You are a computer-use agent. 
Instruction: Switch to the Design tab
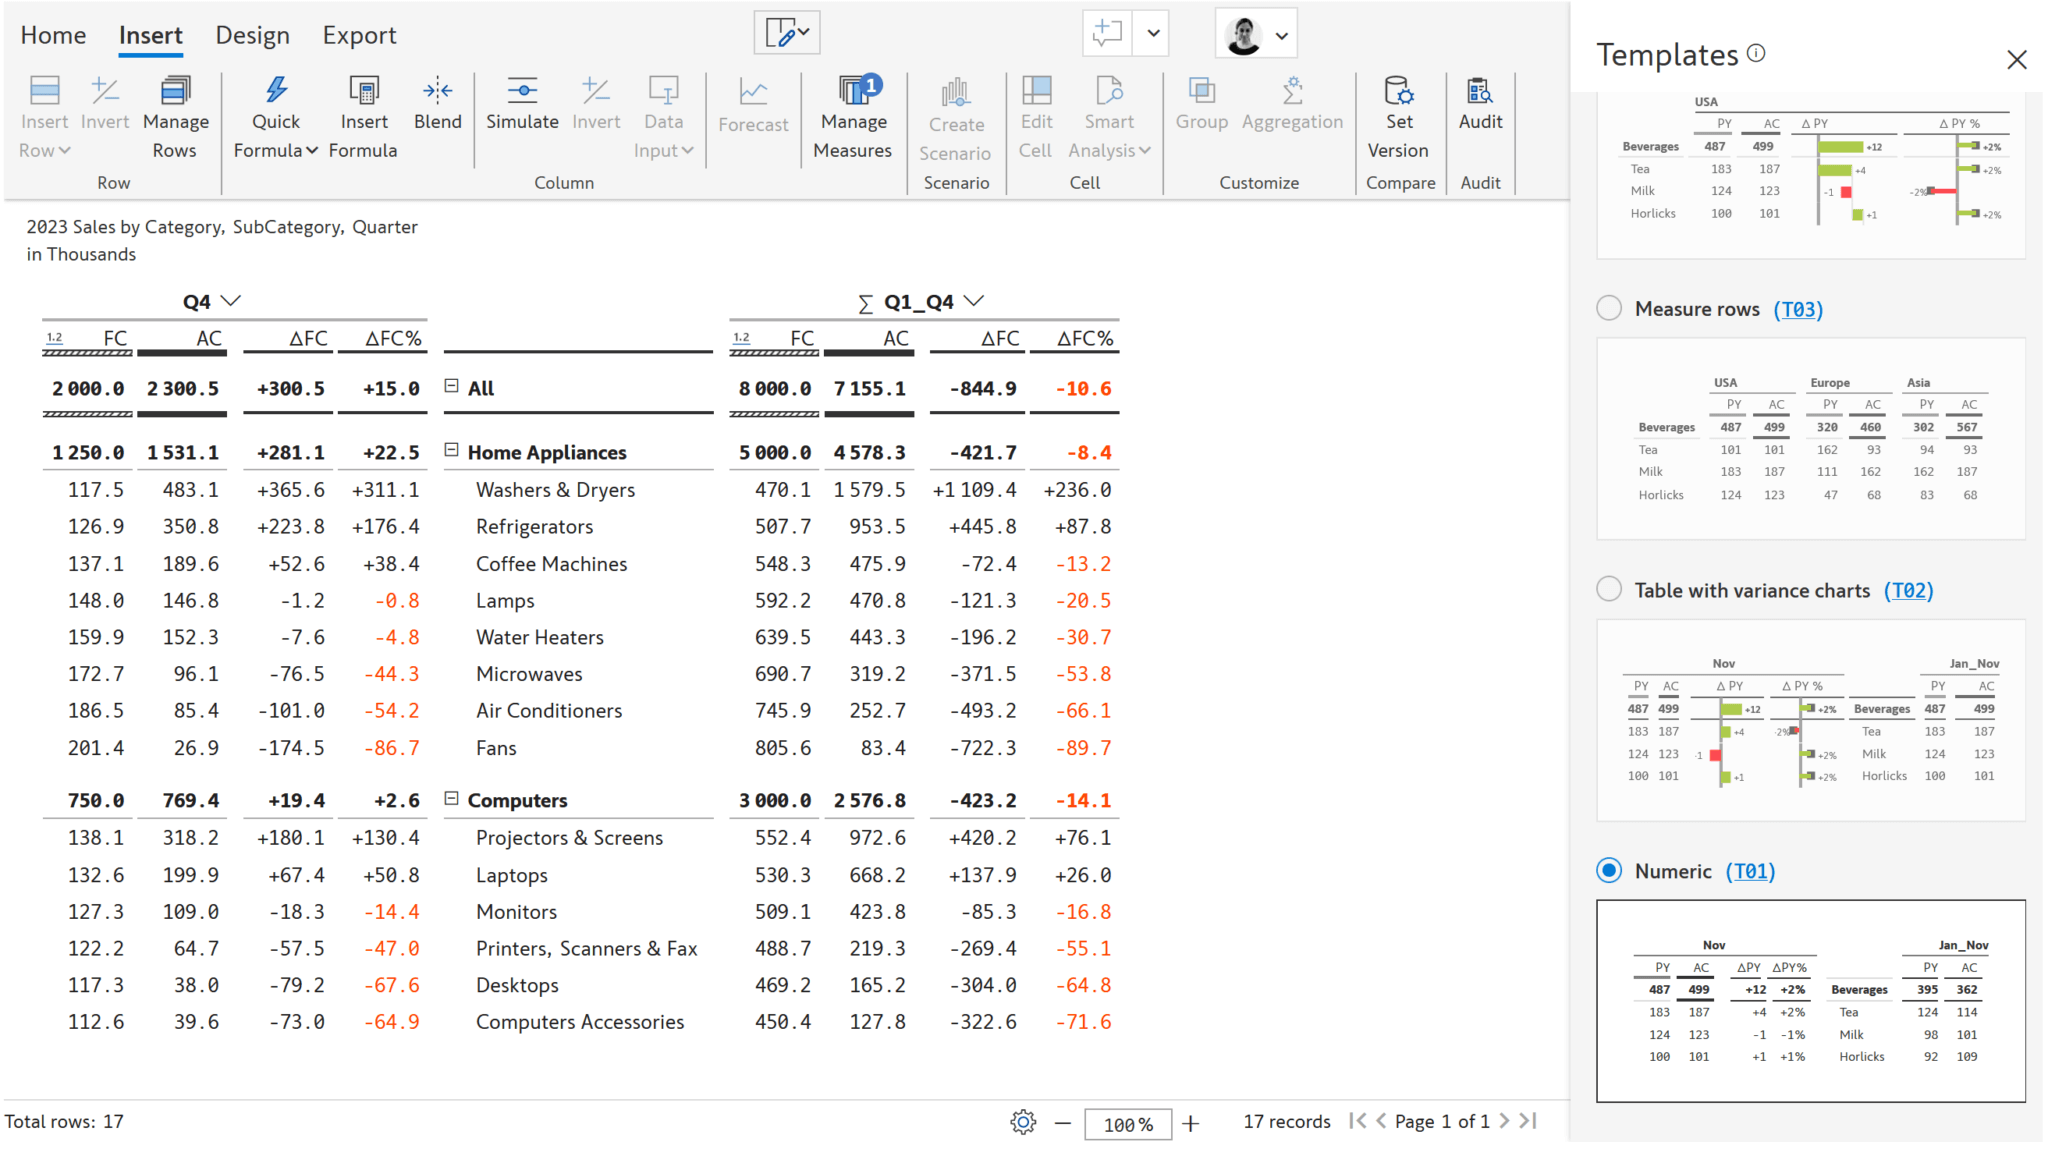point(252,34)
